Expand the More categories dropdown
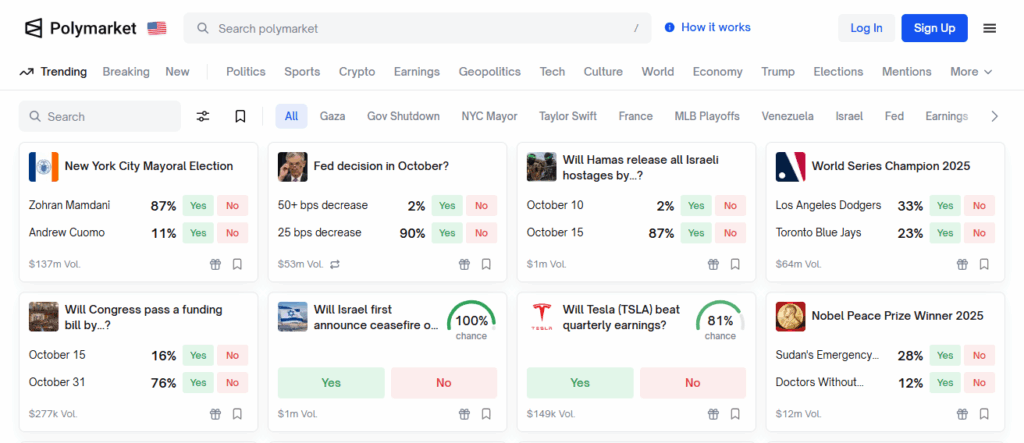The image size is (1024, 443). tap(971, 72)
